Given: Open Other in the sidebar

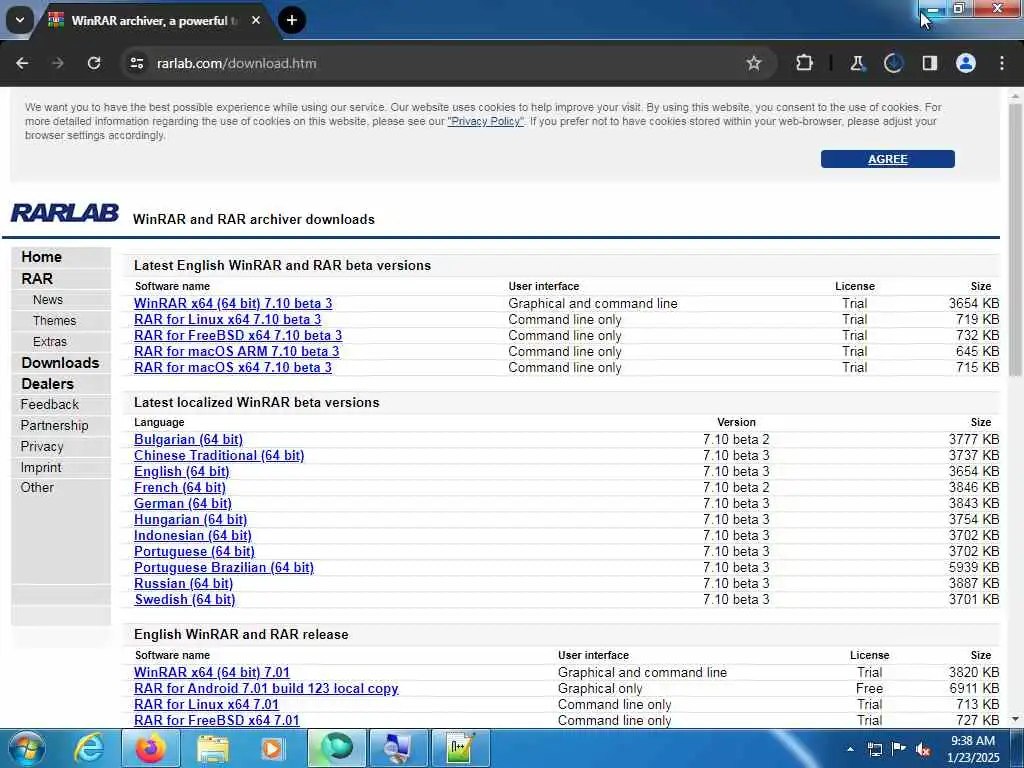Looking at the screenshot, I should click(37, 487).
